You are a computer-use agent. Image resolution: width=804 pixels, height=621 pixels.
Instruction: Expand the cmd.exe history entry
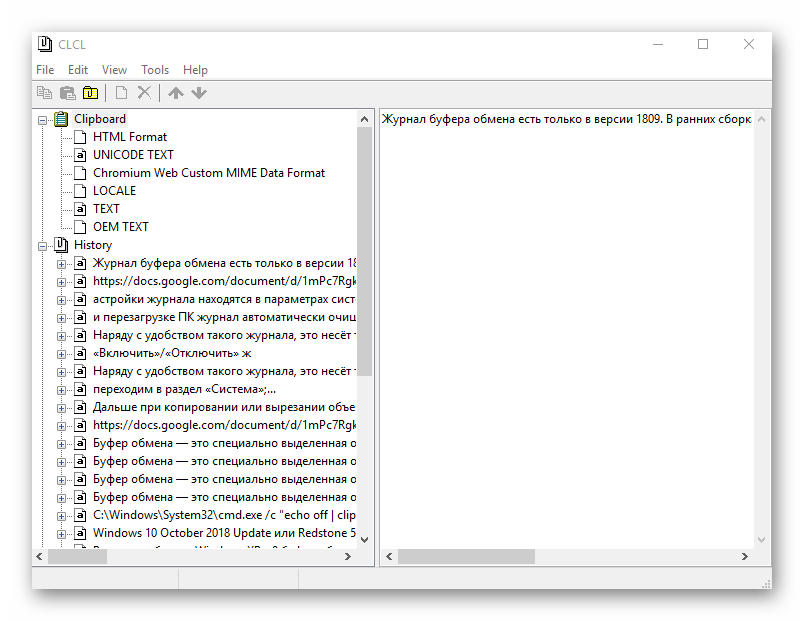tap(62, 515)
